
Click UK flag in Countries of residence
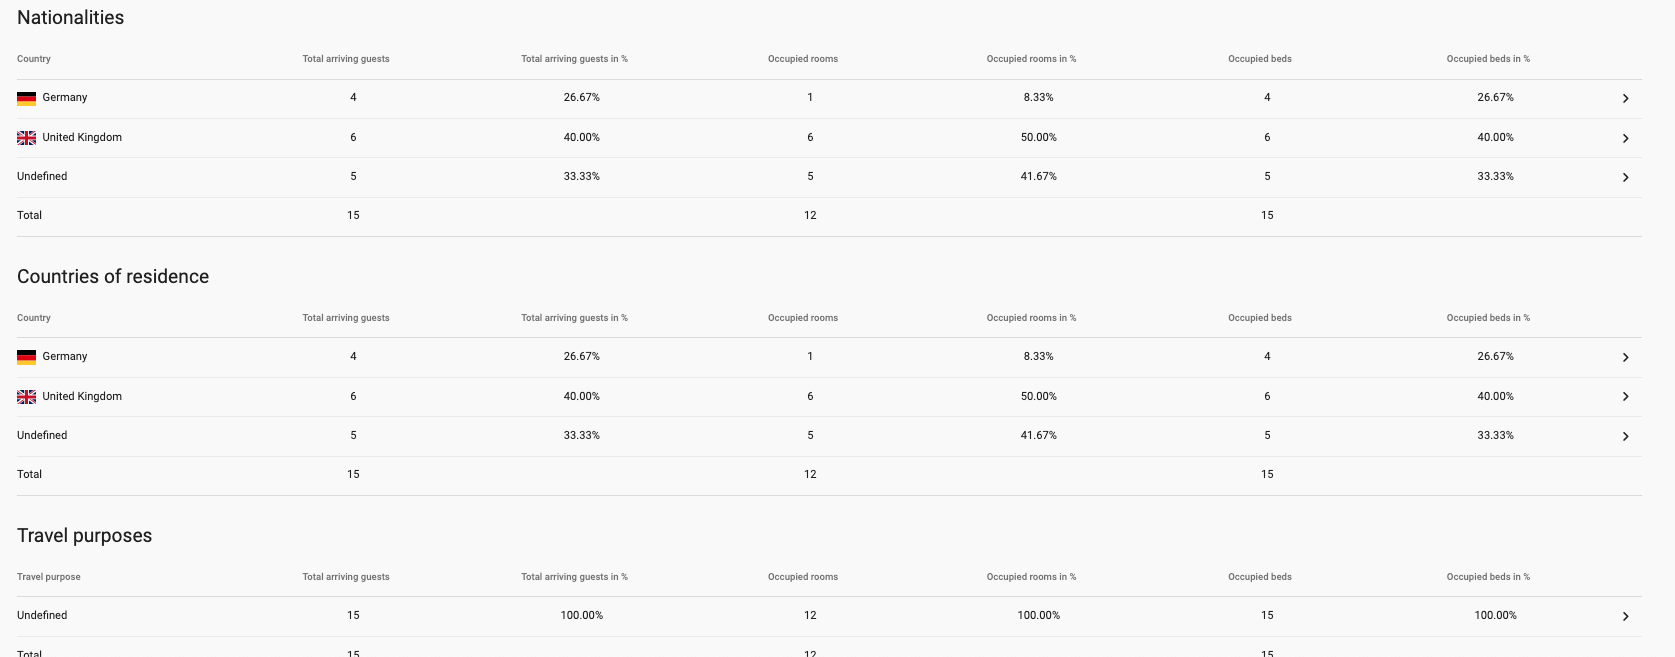(27, 397)
